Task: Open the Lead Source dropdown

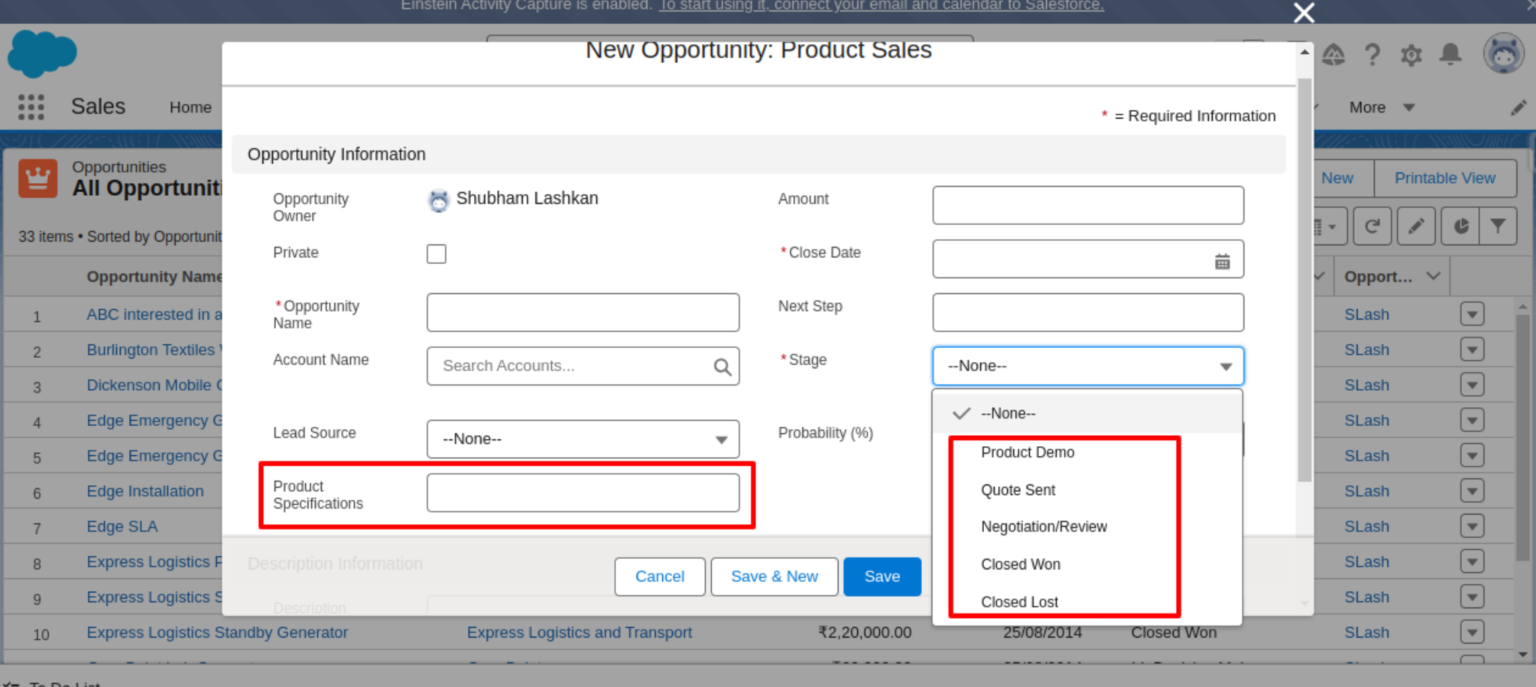Action: click(583, 439)
